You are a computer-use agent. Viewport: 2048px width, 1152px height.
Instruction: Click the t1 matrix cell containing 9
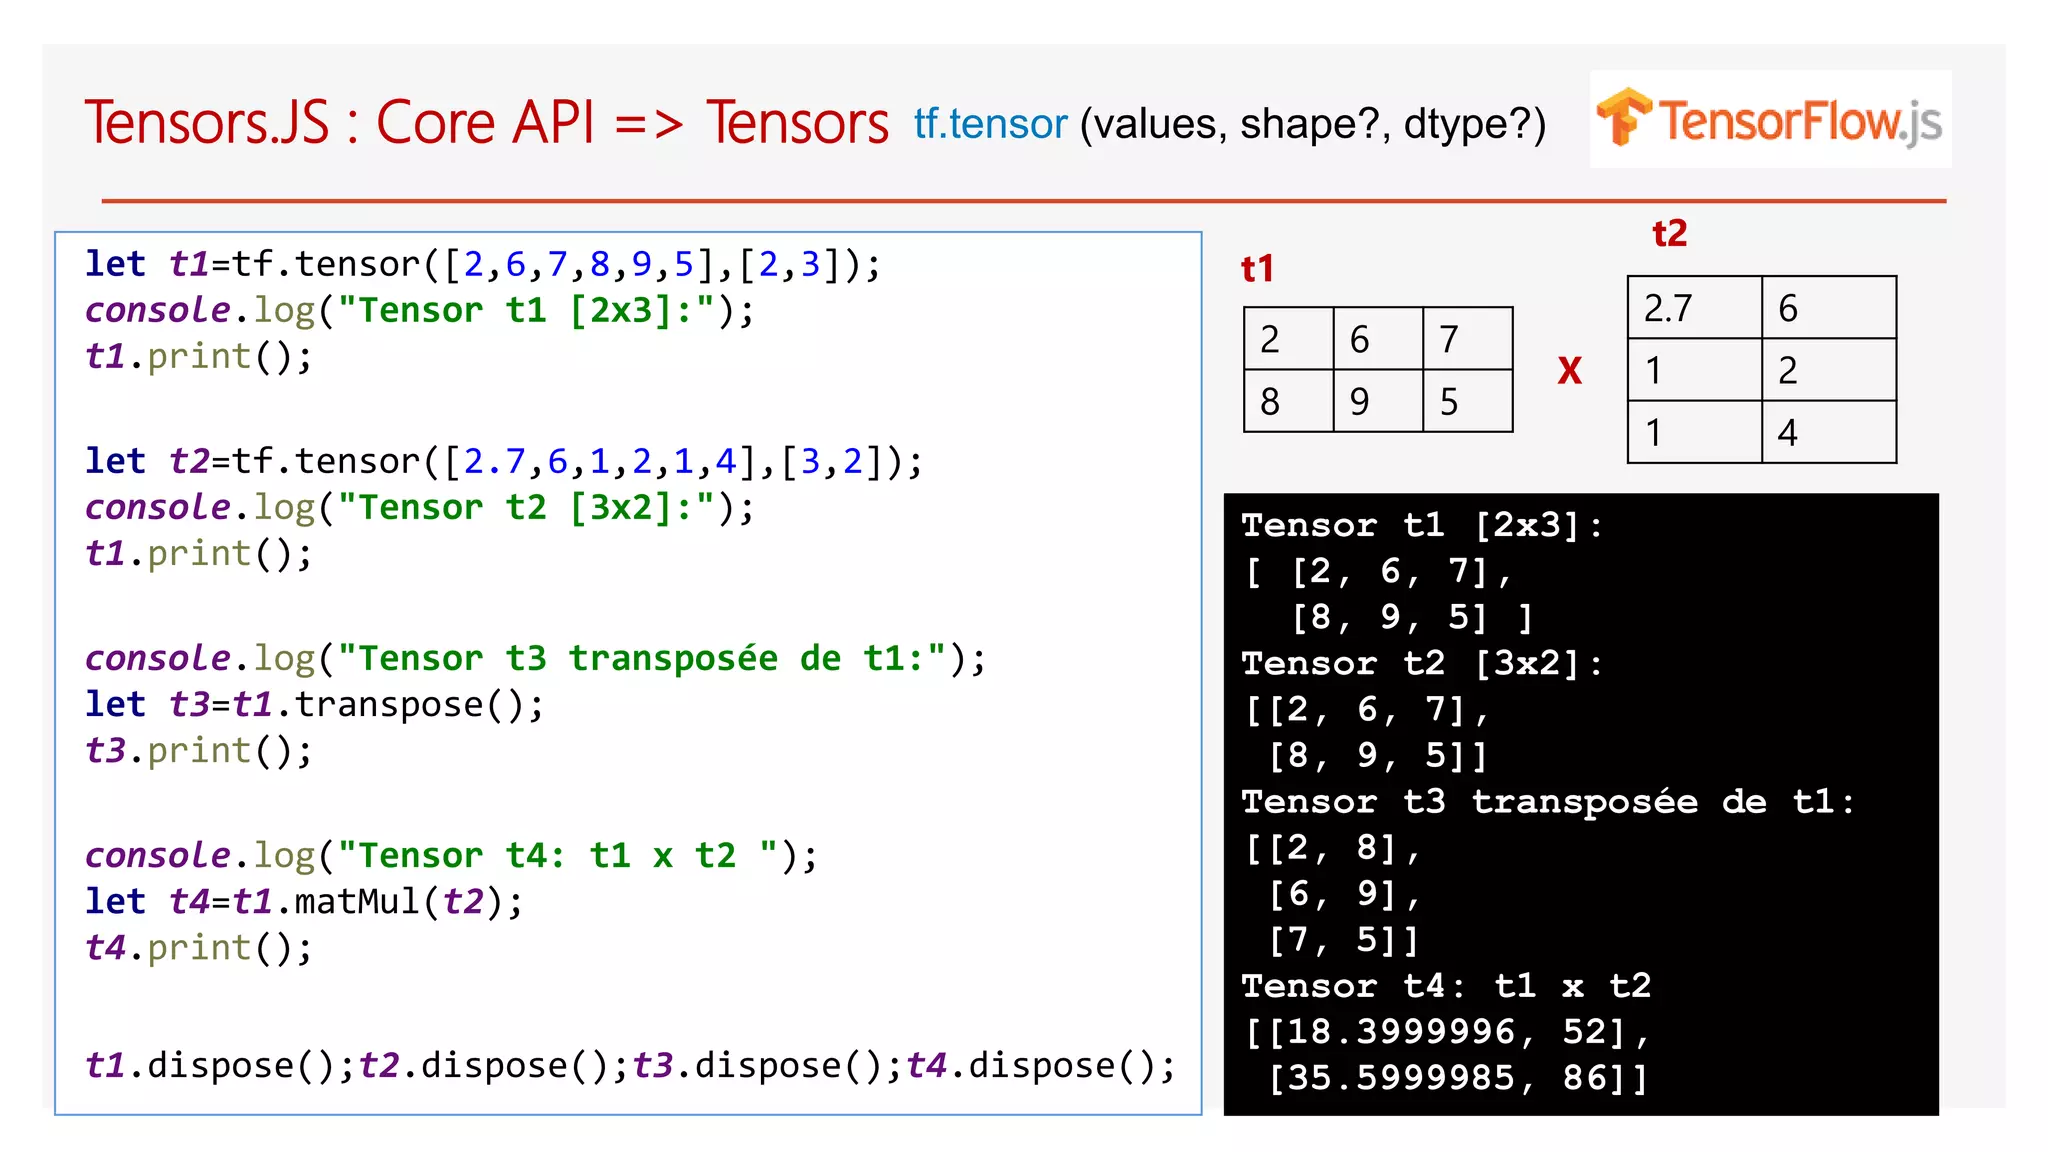click(x=1378, y=401)
